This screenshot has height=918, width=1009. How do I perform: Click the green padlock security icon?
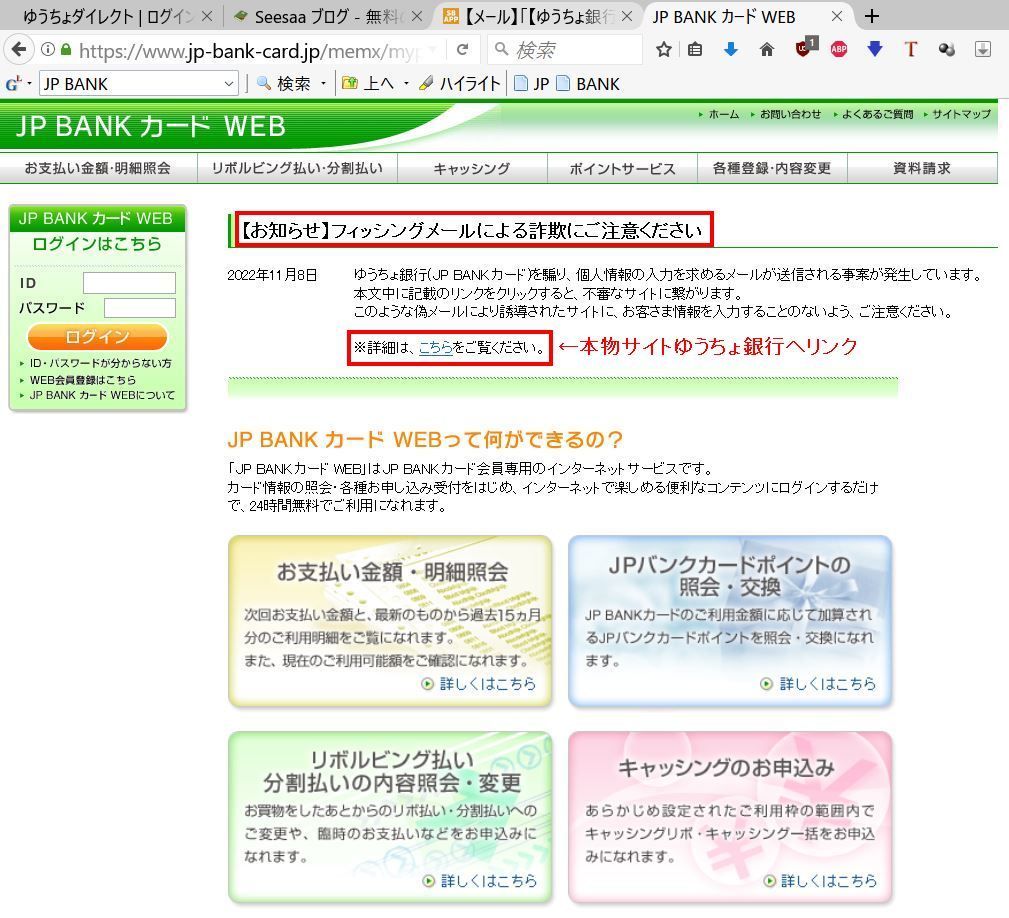coord(66,49)
